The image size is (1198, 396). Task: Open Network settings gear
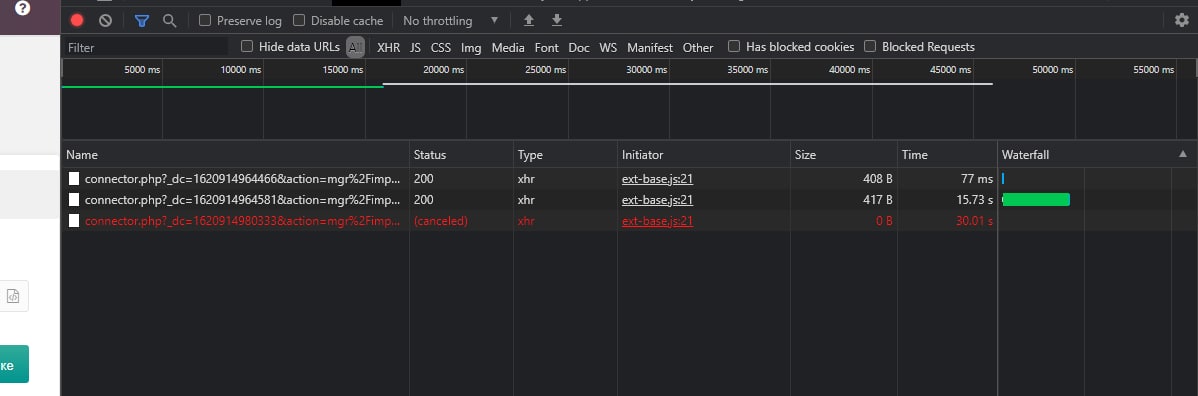tap(1182, 20)
